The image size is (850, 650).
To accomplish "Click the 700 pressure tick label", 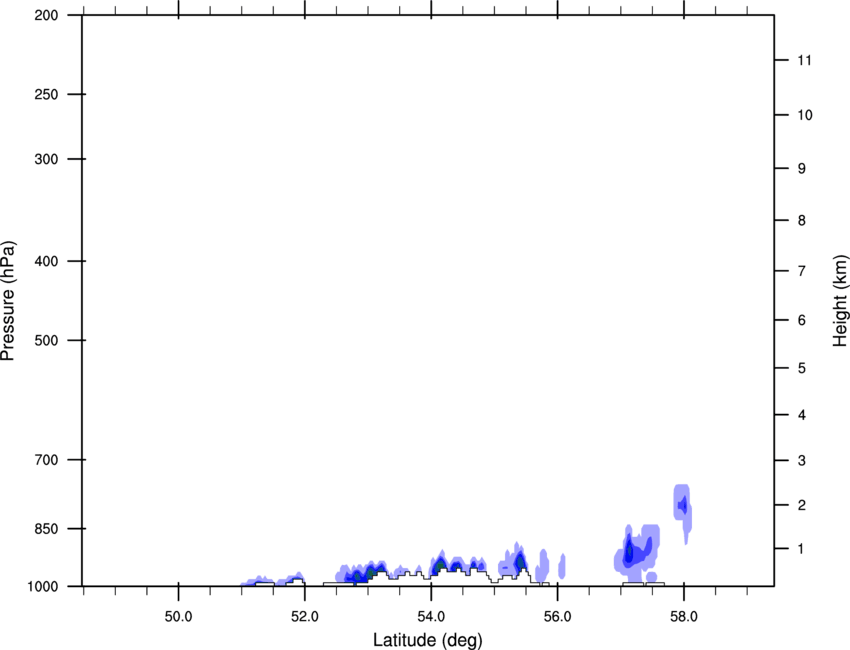I will click(x=46, y=460).
